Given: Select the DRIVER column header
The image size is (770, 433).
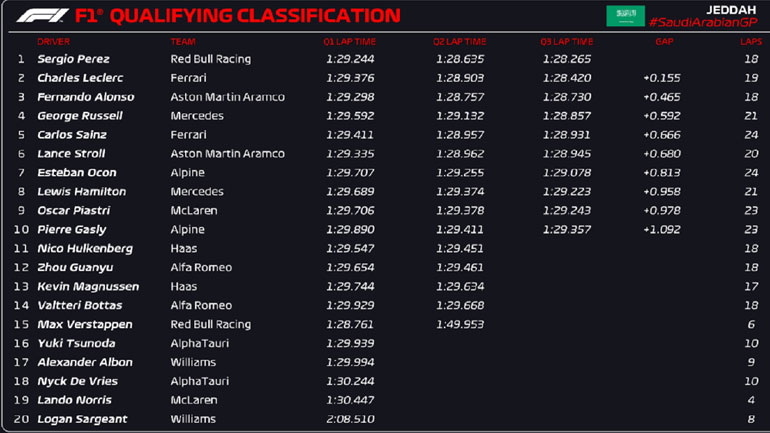Looking at the screenshot, I should click(x=54, y=42).
